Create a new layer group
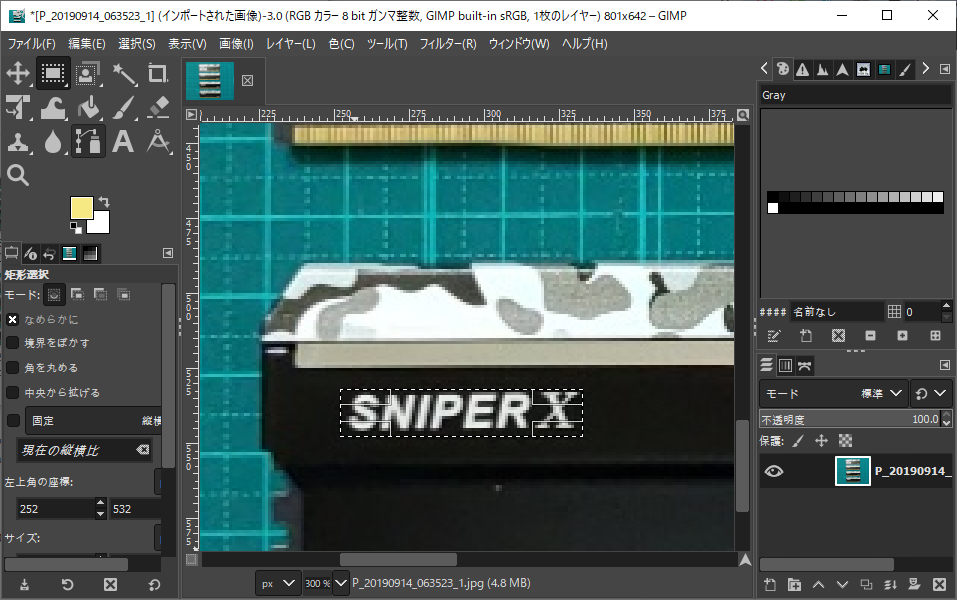Screen dimensions: 957x600 point(794,585)
